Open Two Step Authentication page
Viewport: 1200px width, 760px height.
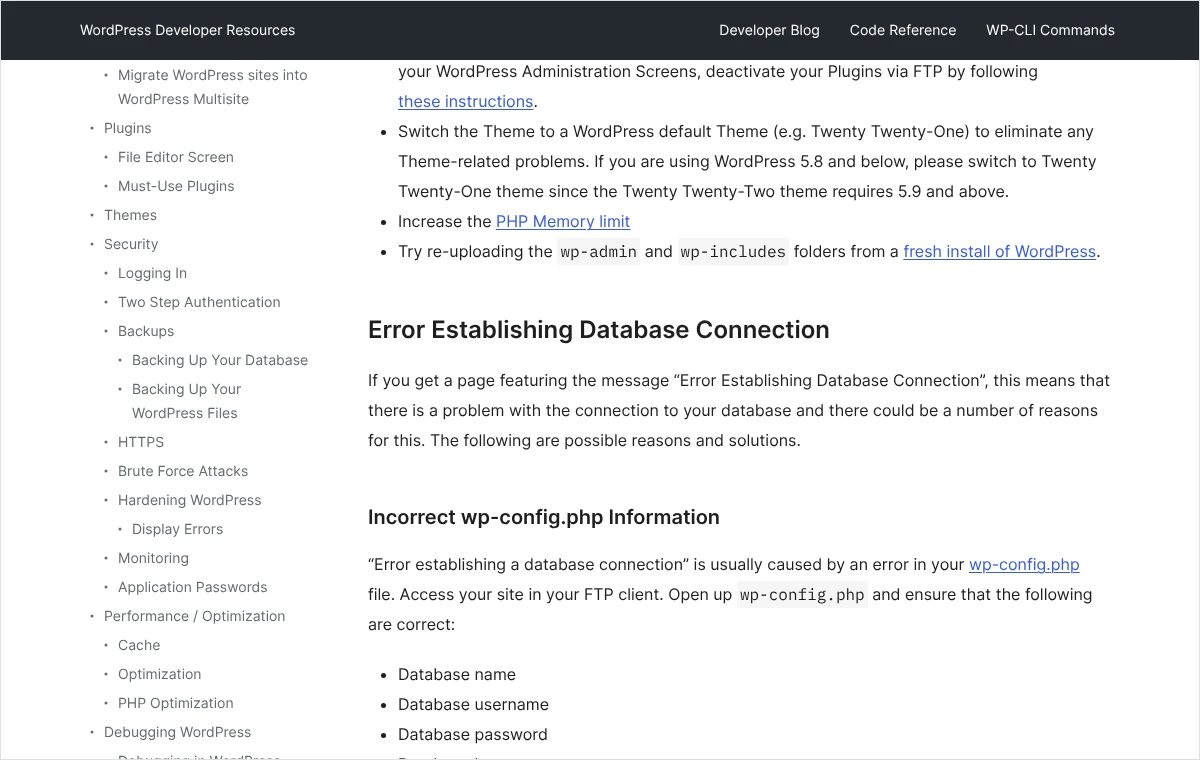coord(199,302)
